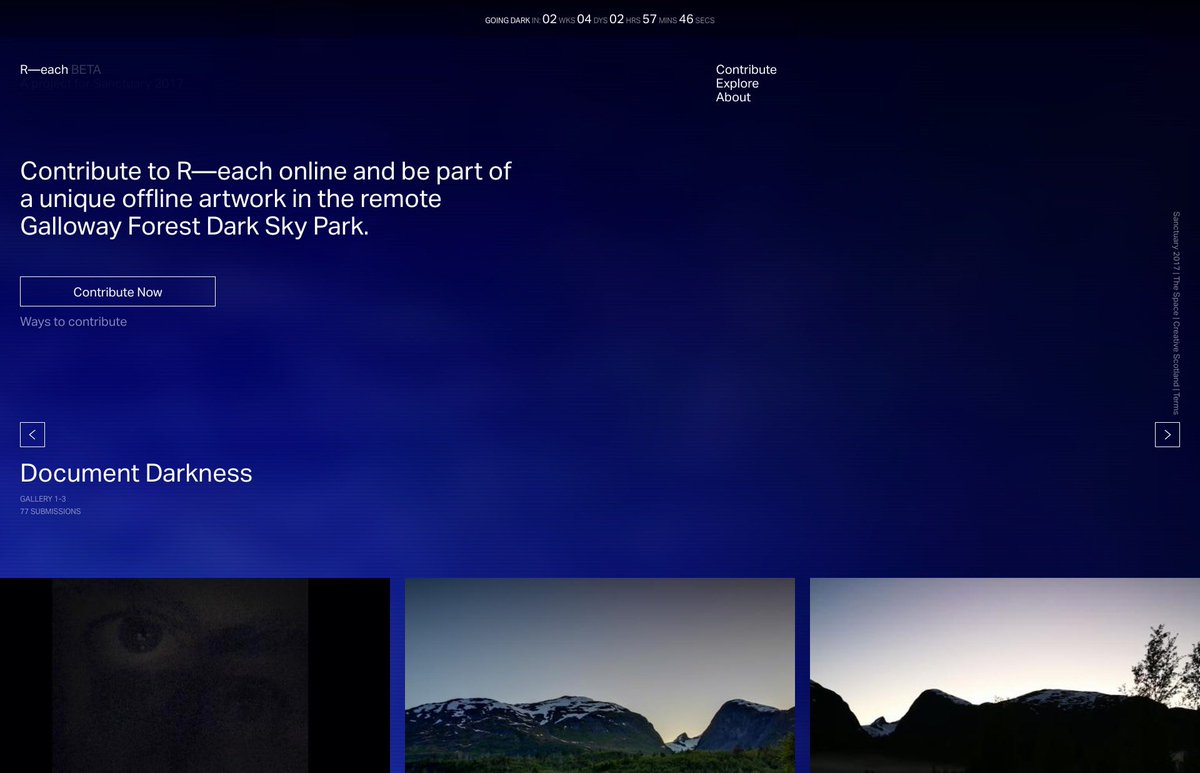Click the 'Contribute to R—each online' headline

coord(266,198)
